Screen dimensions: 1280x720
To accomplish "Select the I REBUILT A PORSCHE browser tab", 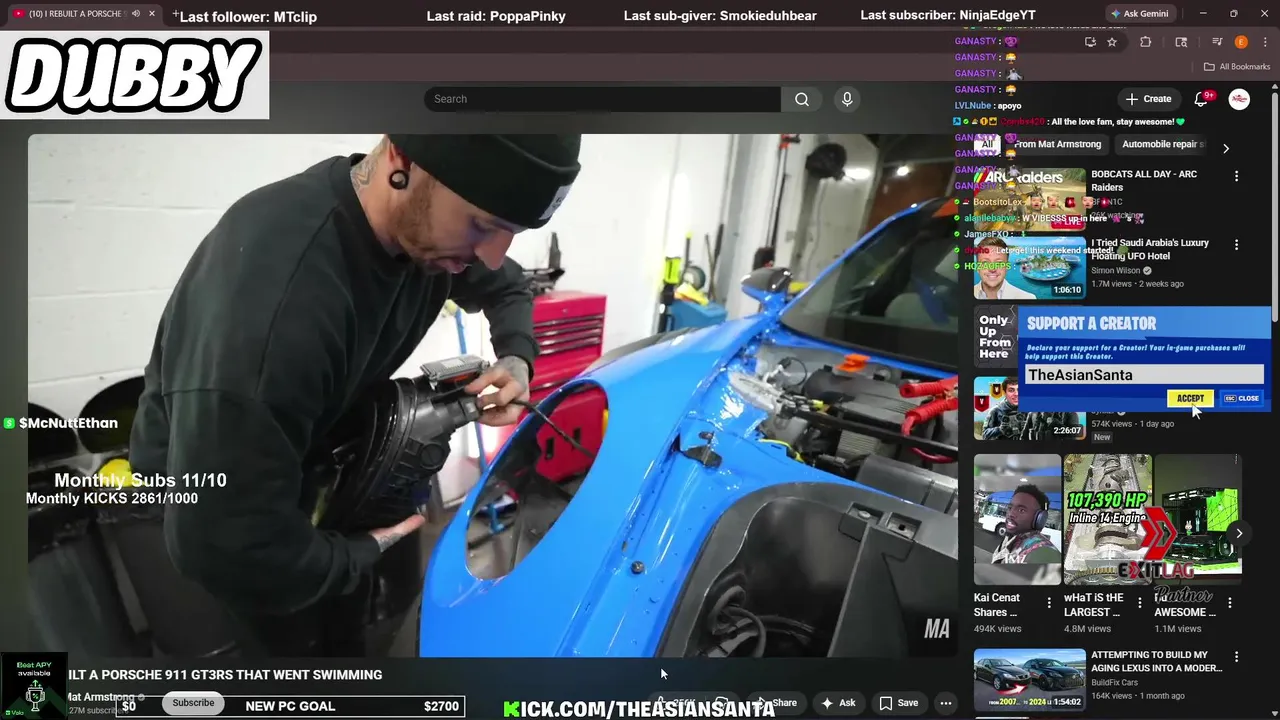I will pos(84,14).
